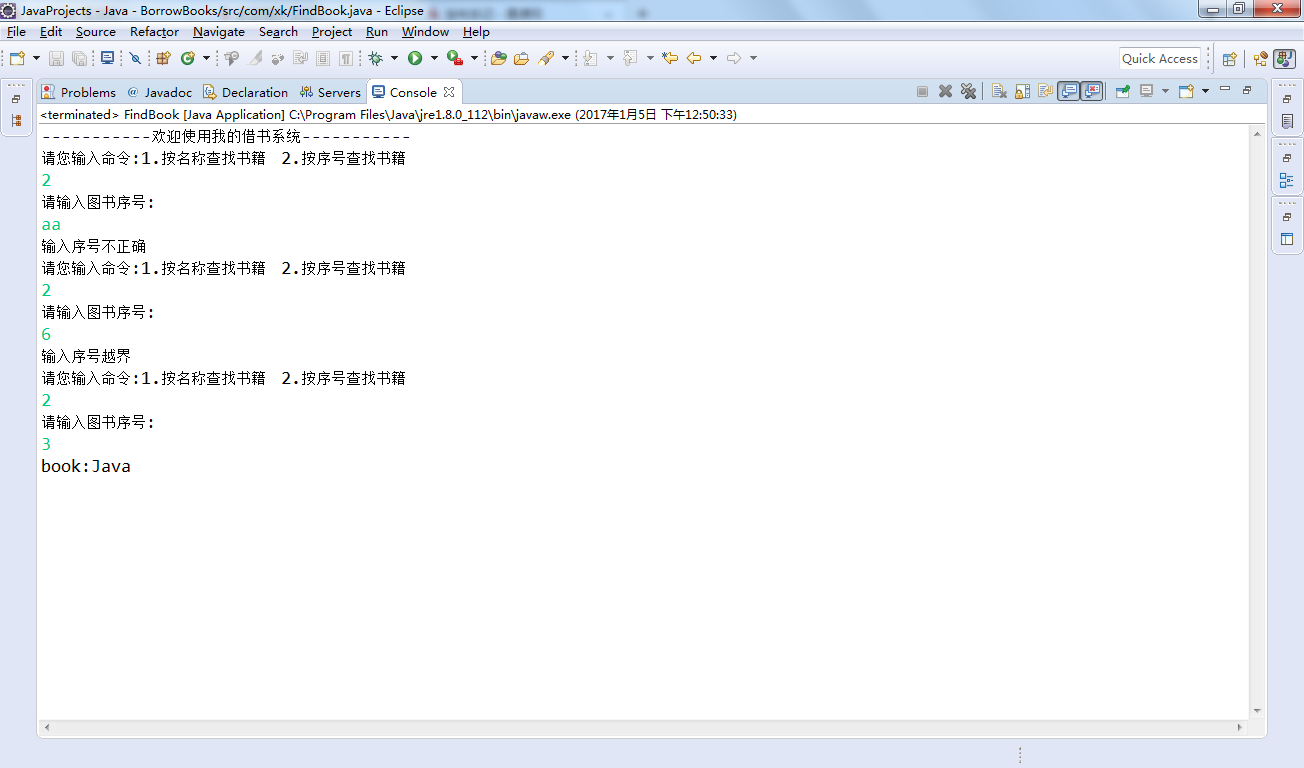Switch to the Problems tab
1304x768 pixels.
pyautogui.click(x=79, y=92)
